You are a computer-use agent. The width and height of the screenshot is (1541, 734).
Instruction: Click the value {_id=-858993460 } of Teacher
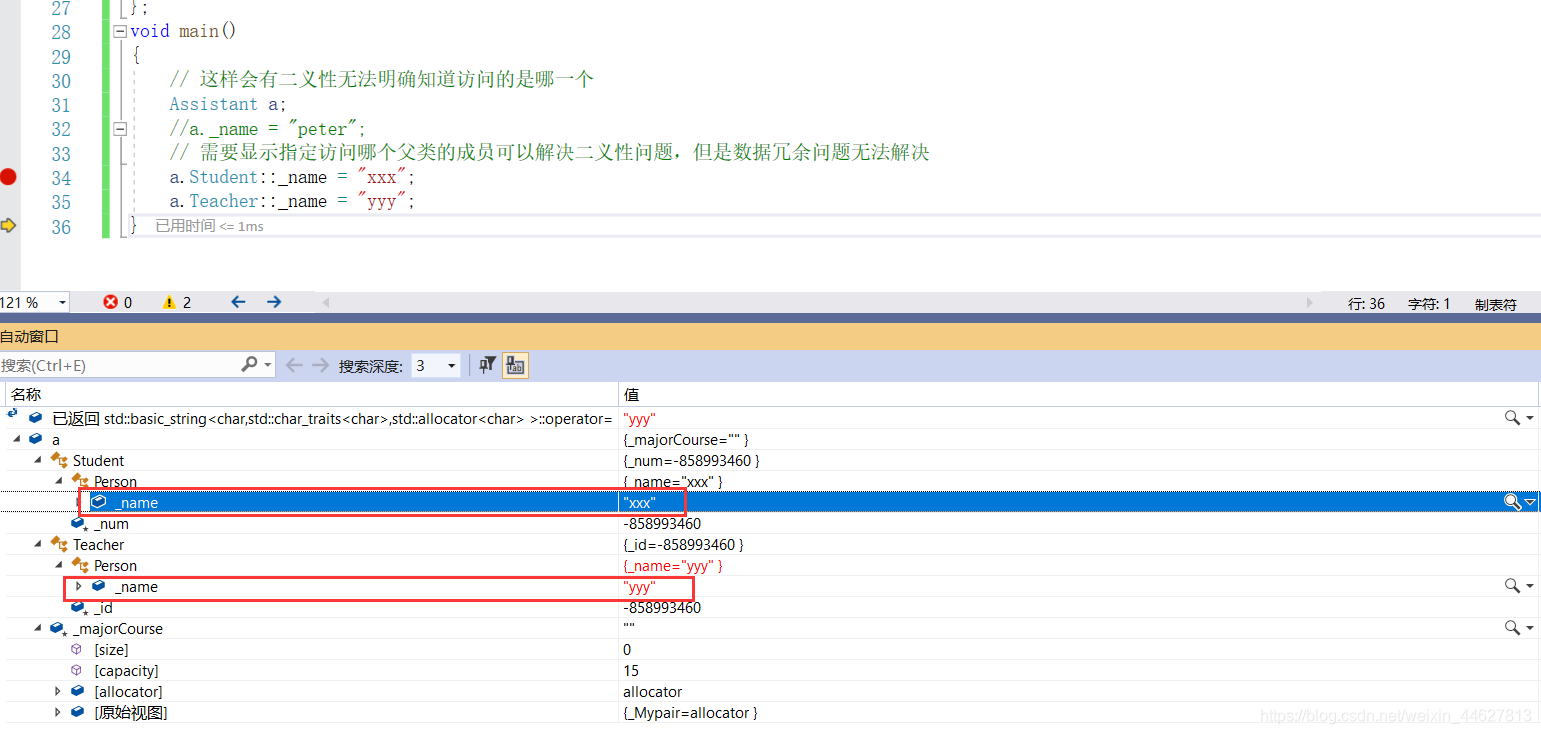pos(683,545)
